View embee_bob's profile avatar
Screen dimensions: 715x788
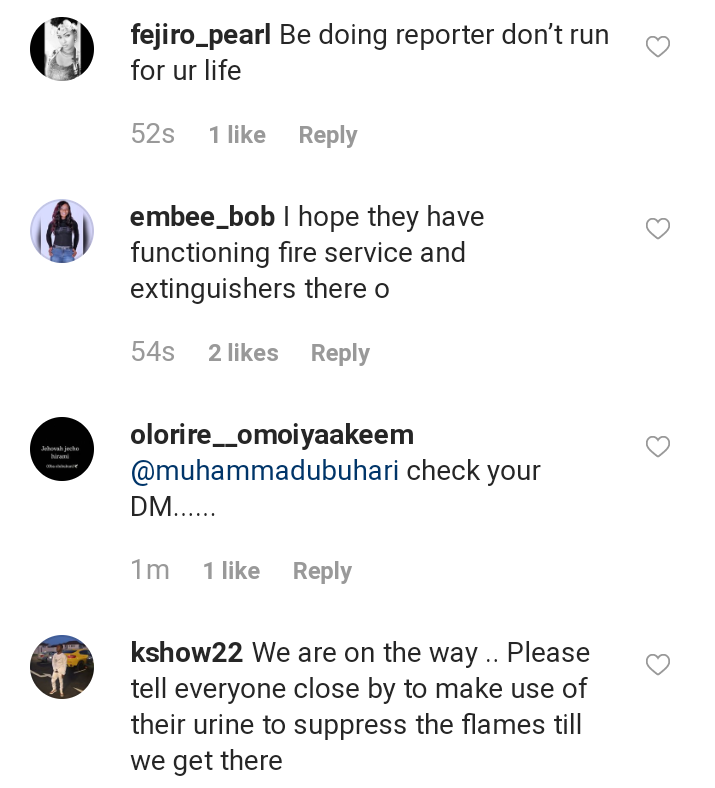[62, 231]
